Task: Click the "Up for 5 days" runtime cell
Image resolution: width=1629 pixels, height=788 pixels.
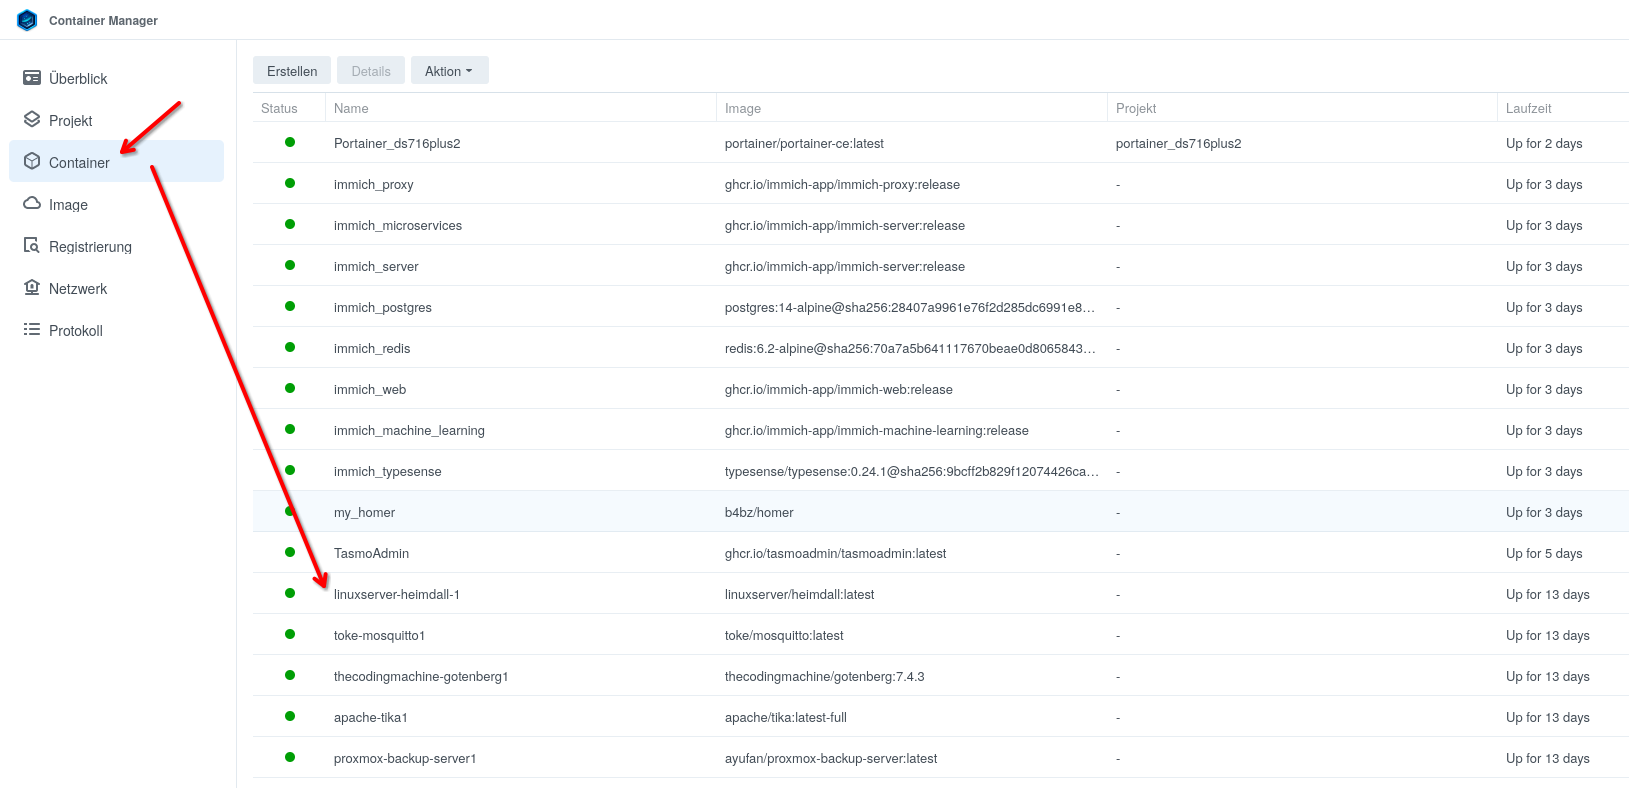Action: click(x=1544, y=553)
